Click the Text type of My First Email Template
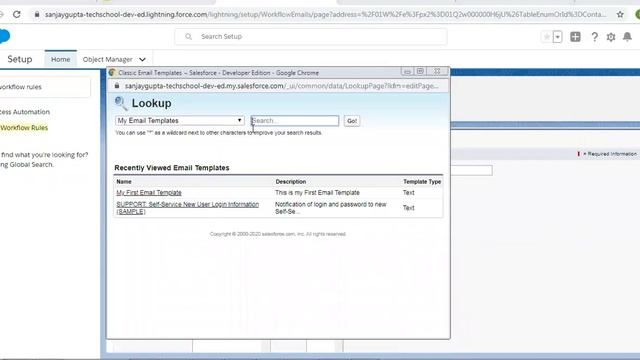The width and height of the screenshot is (640, 360). click(x=409, y=193)
